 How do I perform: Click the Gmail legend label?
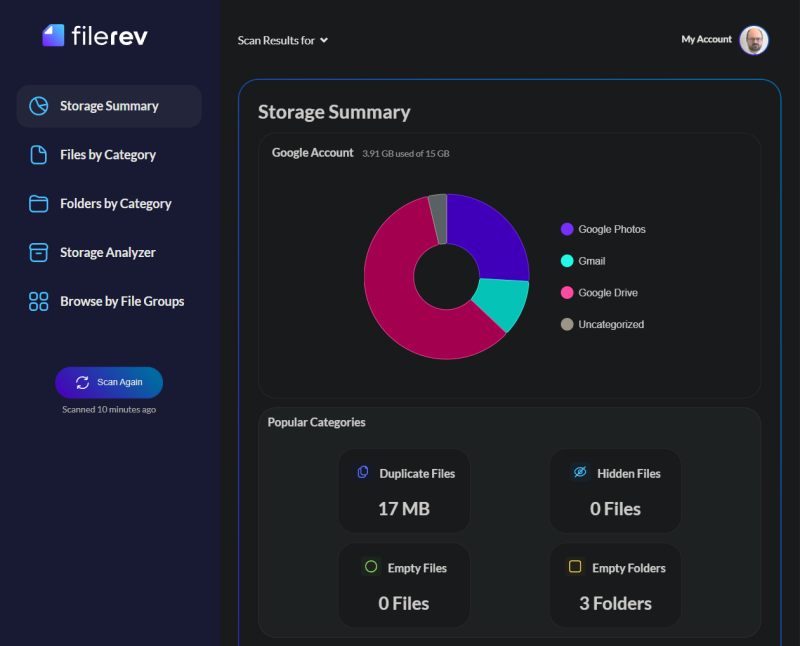[x=591, y=261]
